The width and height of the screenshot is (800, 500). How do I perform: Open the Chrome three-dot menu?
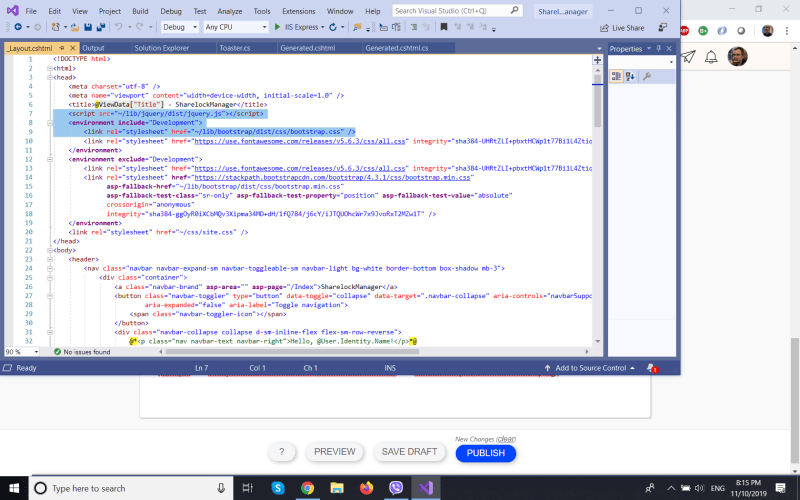coord(787,31)
